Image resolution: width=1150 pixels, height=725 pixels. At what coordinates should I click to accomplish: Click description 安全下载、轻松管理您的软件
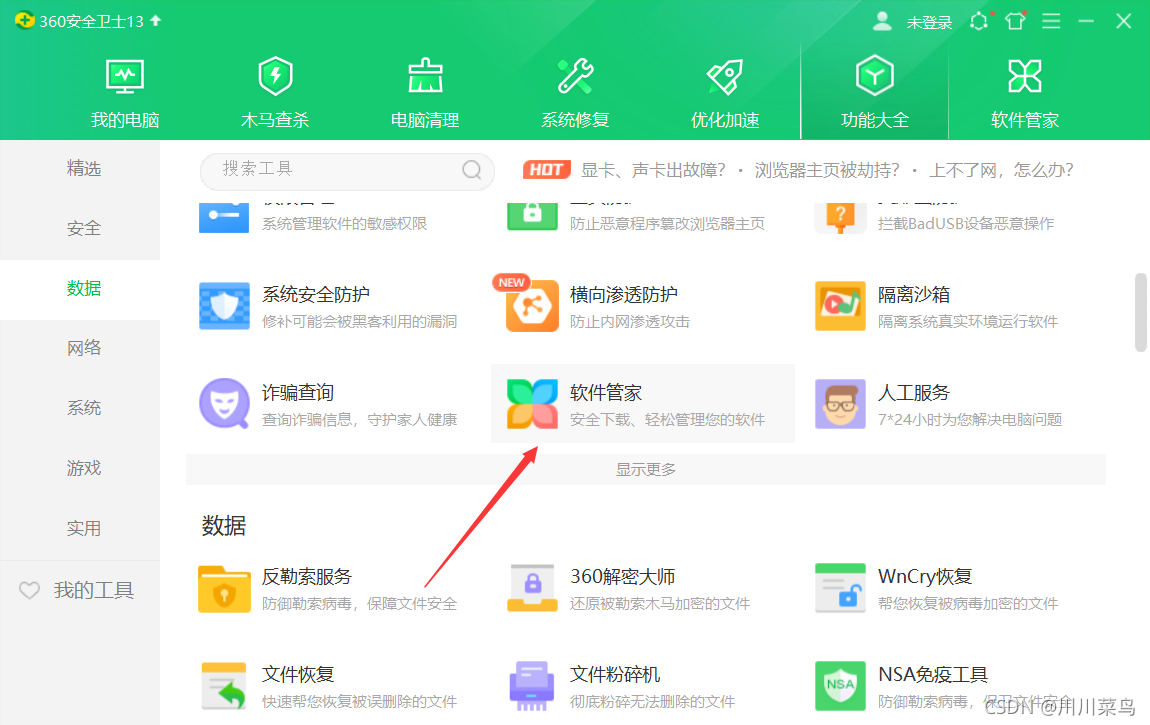[x=667, y=420]
